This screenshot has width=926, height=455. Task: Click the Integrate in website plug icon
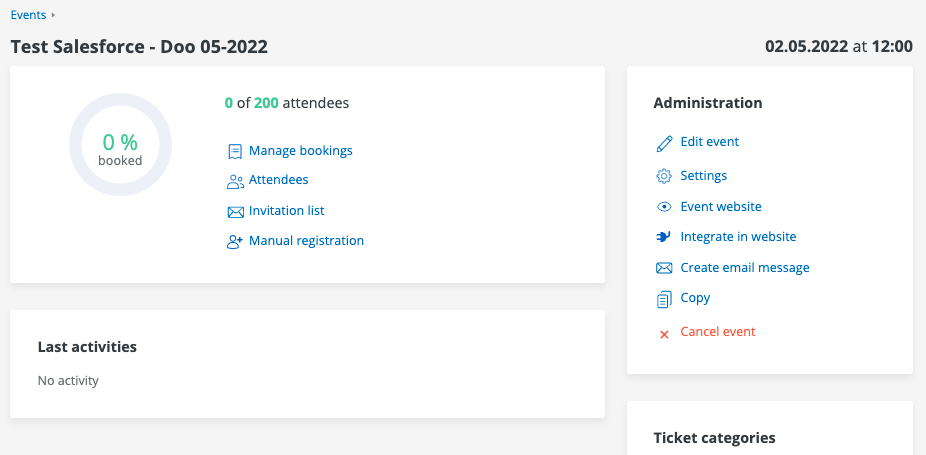[x=664, y=237]
